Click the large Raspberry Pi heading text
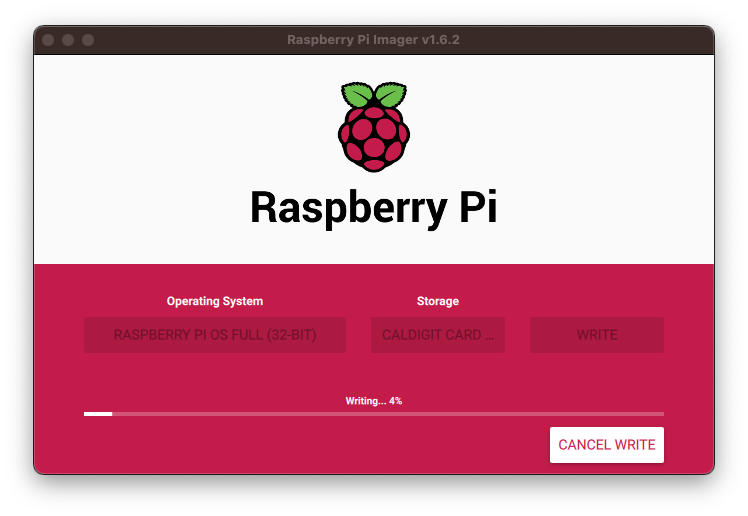Viewport: 748px width, 516px height. click(374, 207)
